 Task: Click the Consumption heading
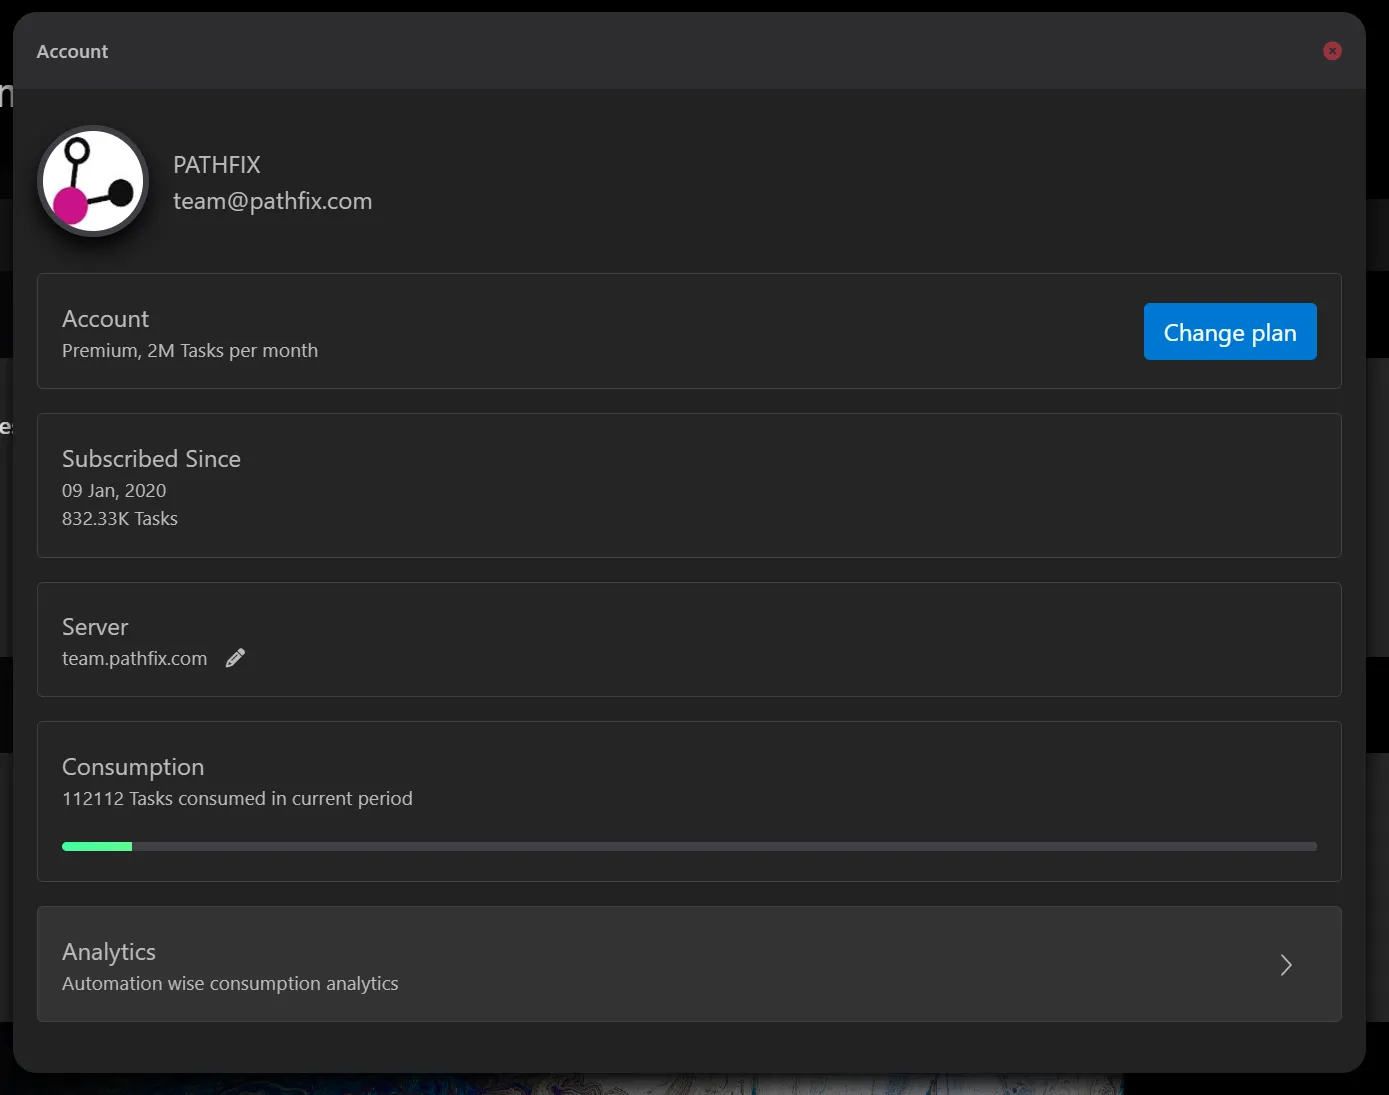133,767
